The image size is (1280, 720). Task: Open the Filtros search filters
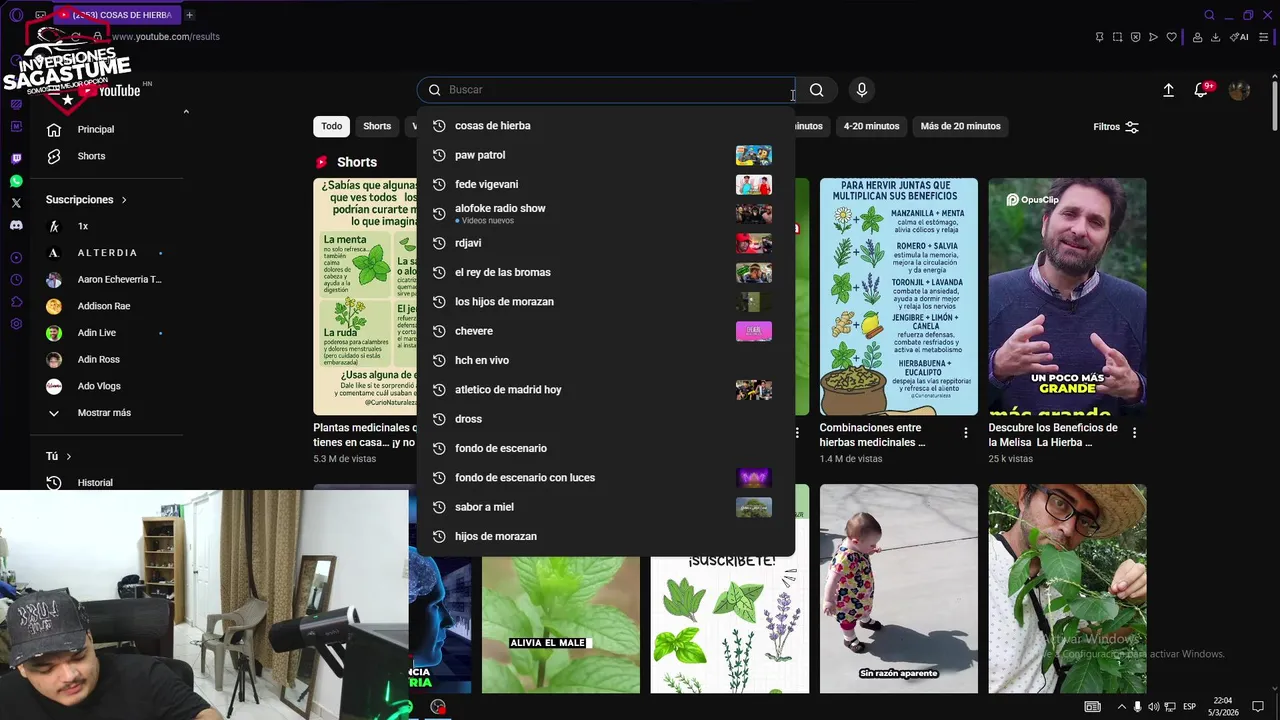pyautogui.click(x=1116, y=127)
